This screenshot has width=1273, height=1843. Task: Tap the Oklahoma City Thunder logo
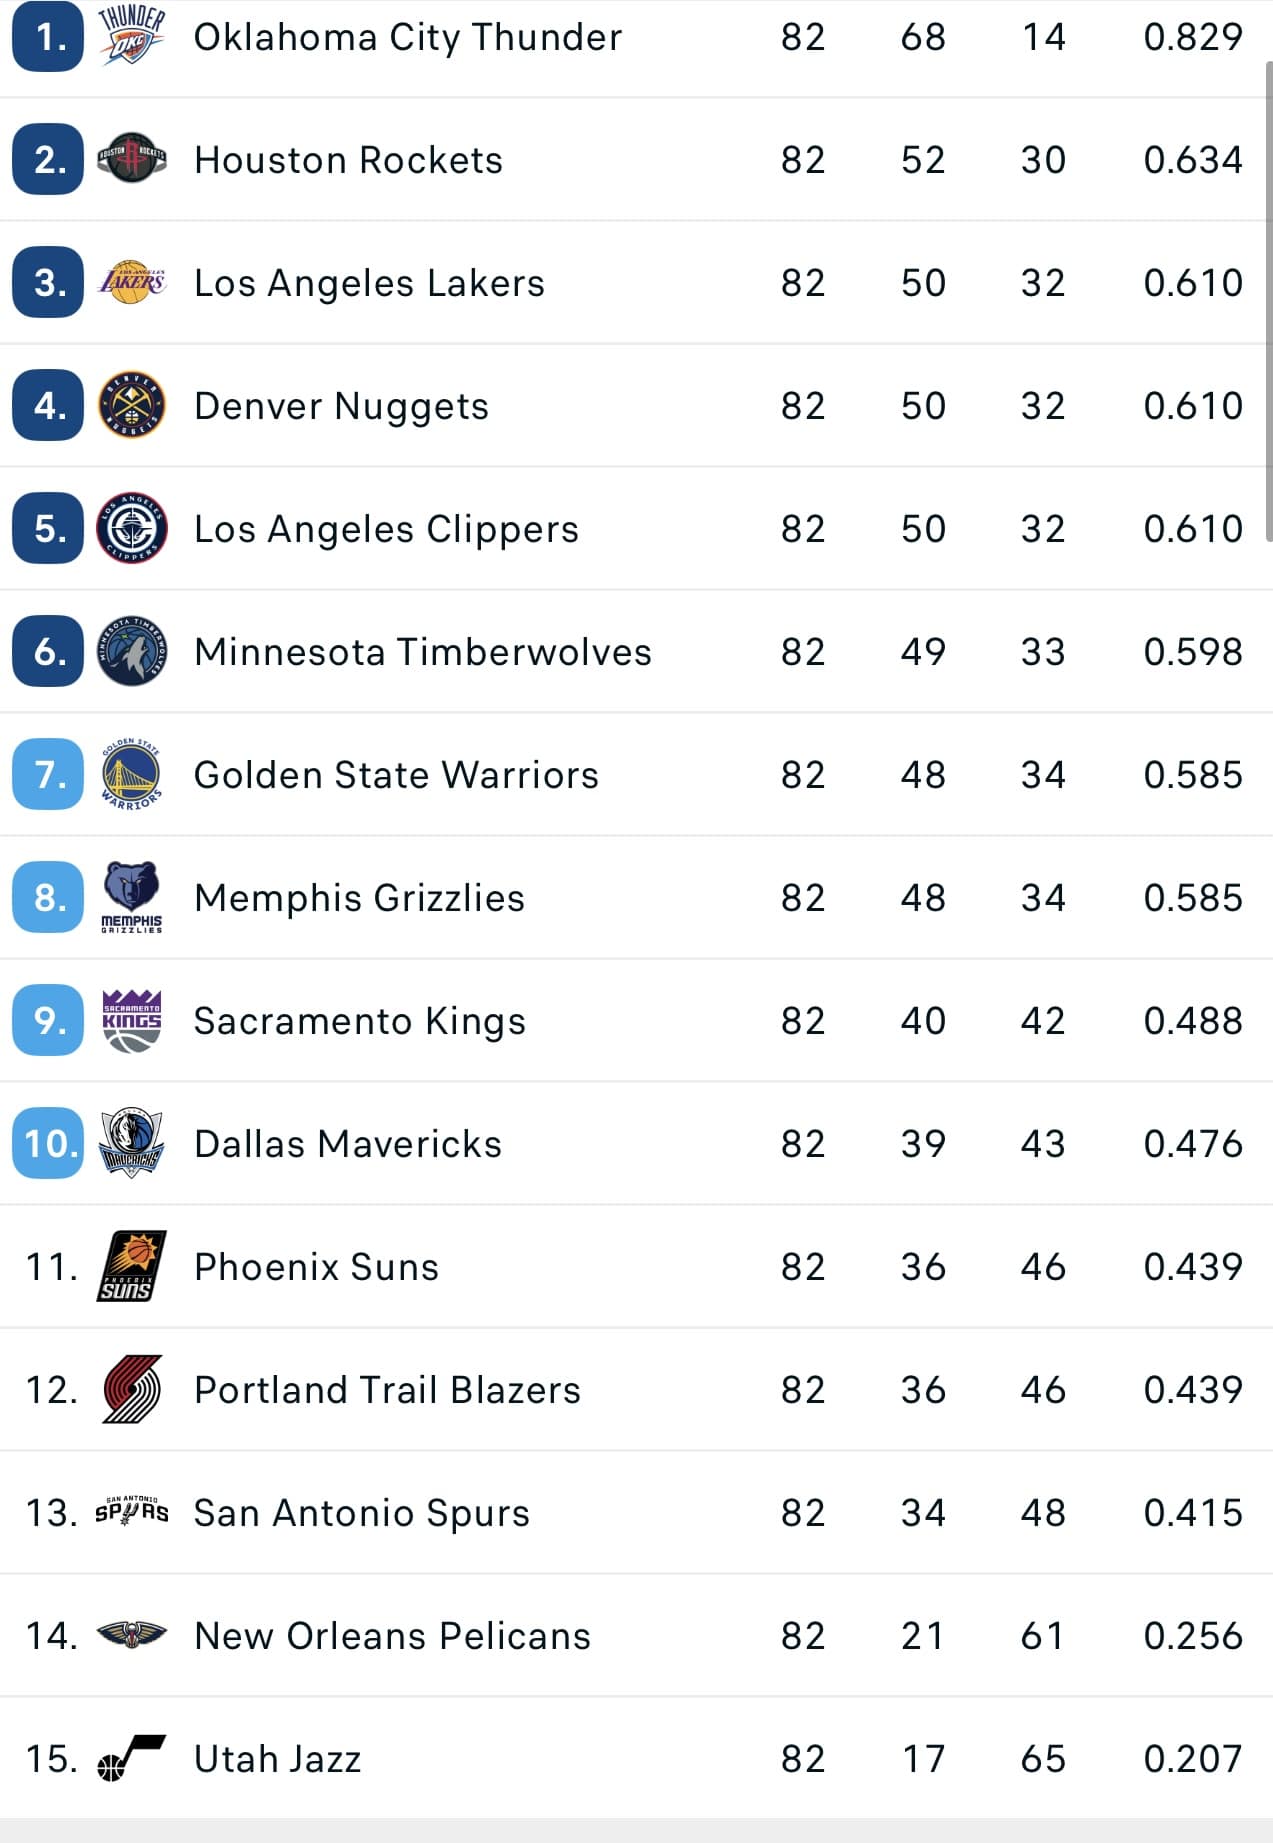tap(132, 36)
